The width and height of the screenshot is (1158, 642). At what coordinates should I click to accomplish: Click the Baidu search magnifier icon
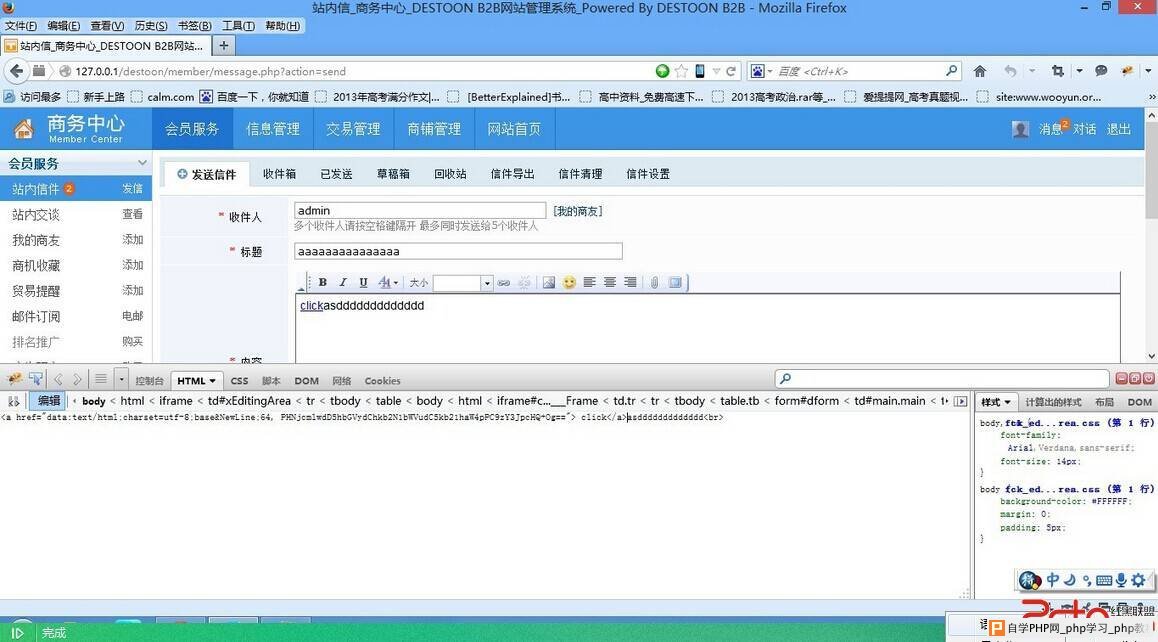point(951,71)
